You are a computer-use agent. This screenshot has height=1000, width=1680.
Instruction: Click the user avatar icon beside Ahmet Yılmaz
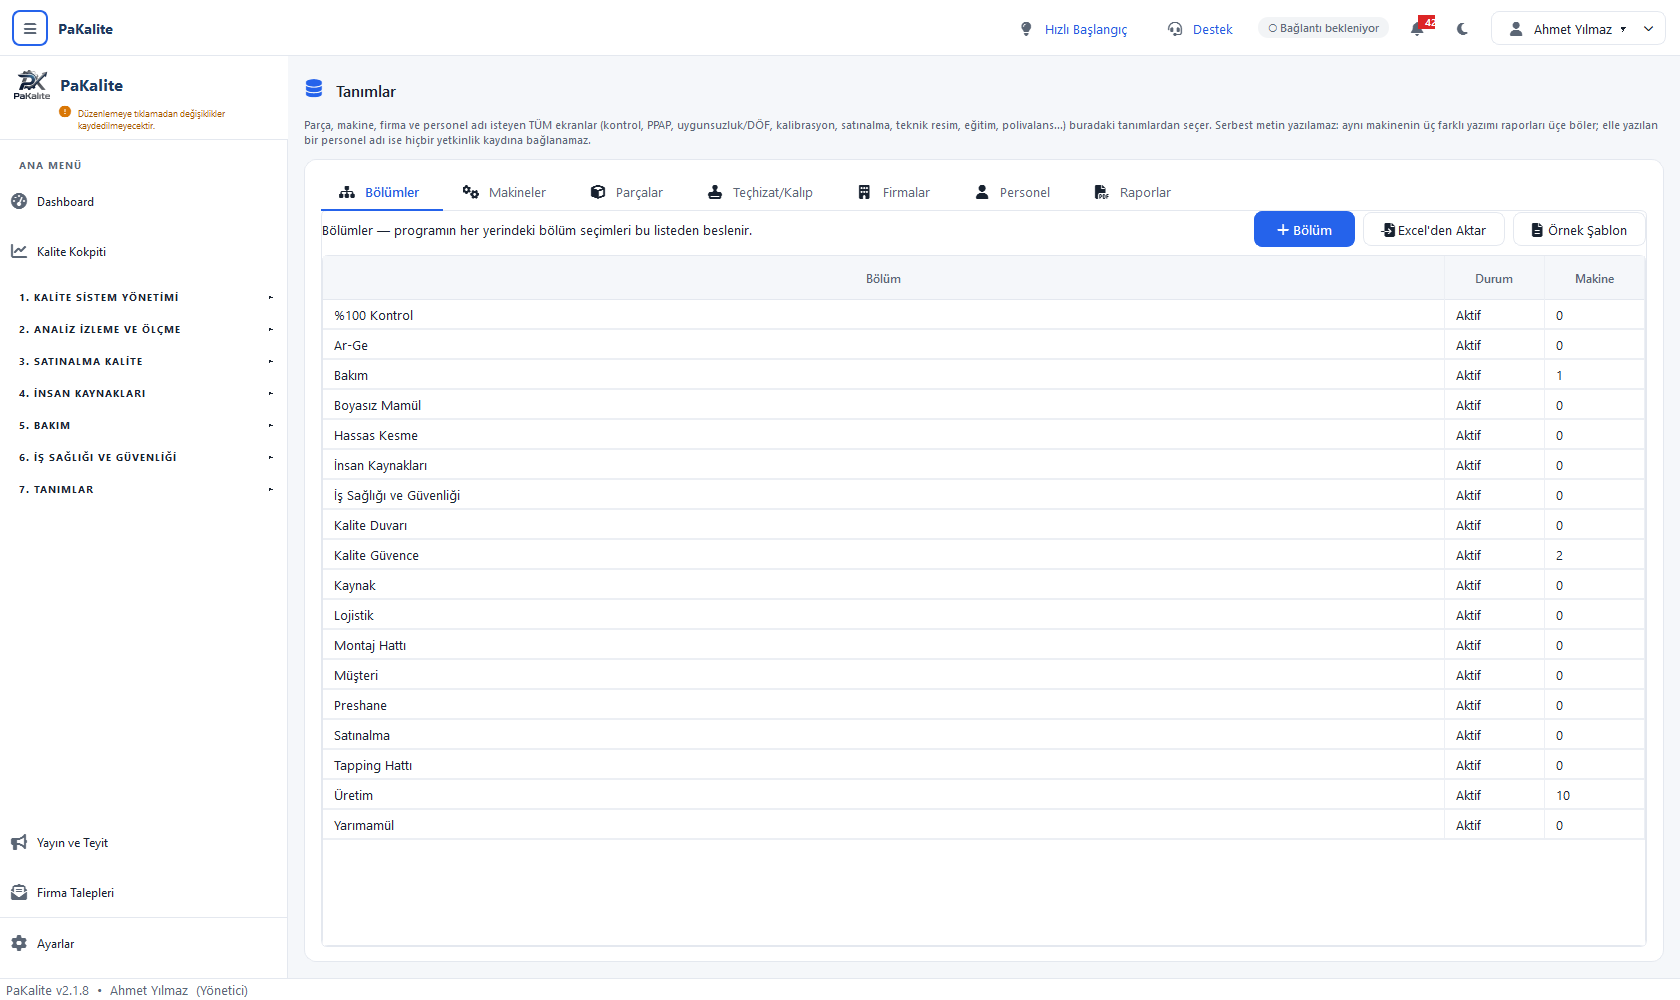click(x=1516, y=29)
